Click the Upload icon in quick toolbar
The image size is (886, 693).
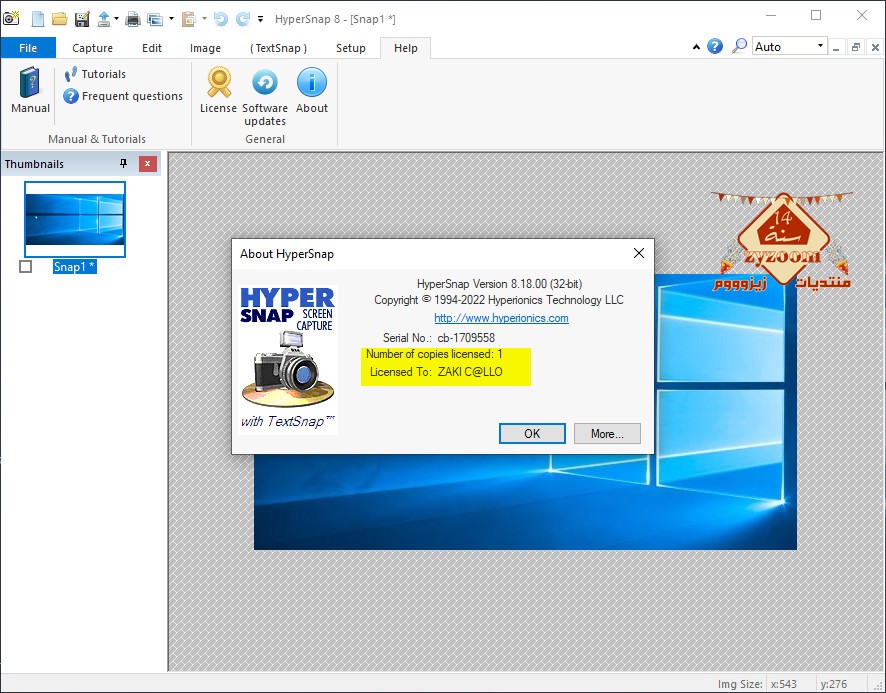pyautogui.click(x=104, y=19)
